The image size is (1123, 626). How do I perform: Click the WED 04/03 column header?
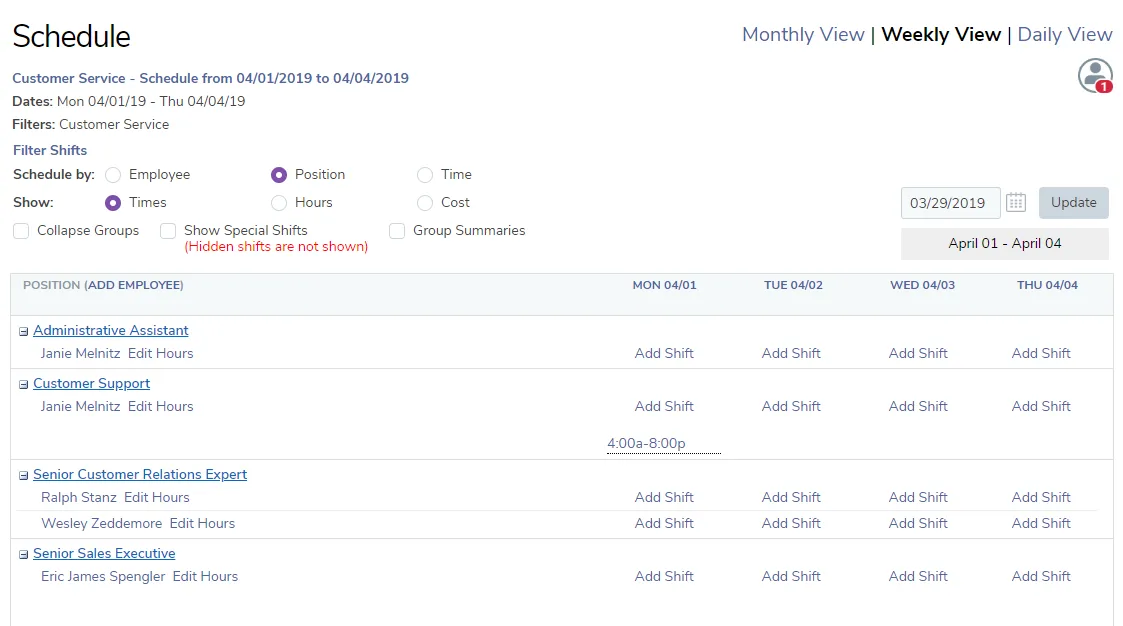pos(922,285)
